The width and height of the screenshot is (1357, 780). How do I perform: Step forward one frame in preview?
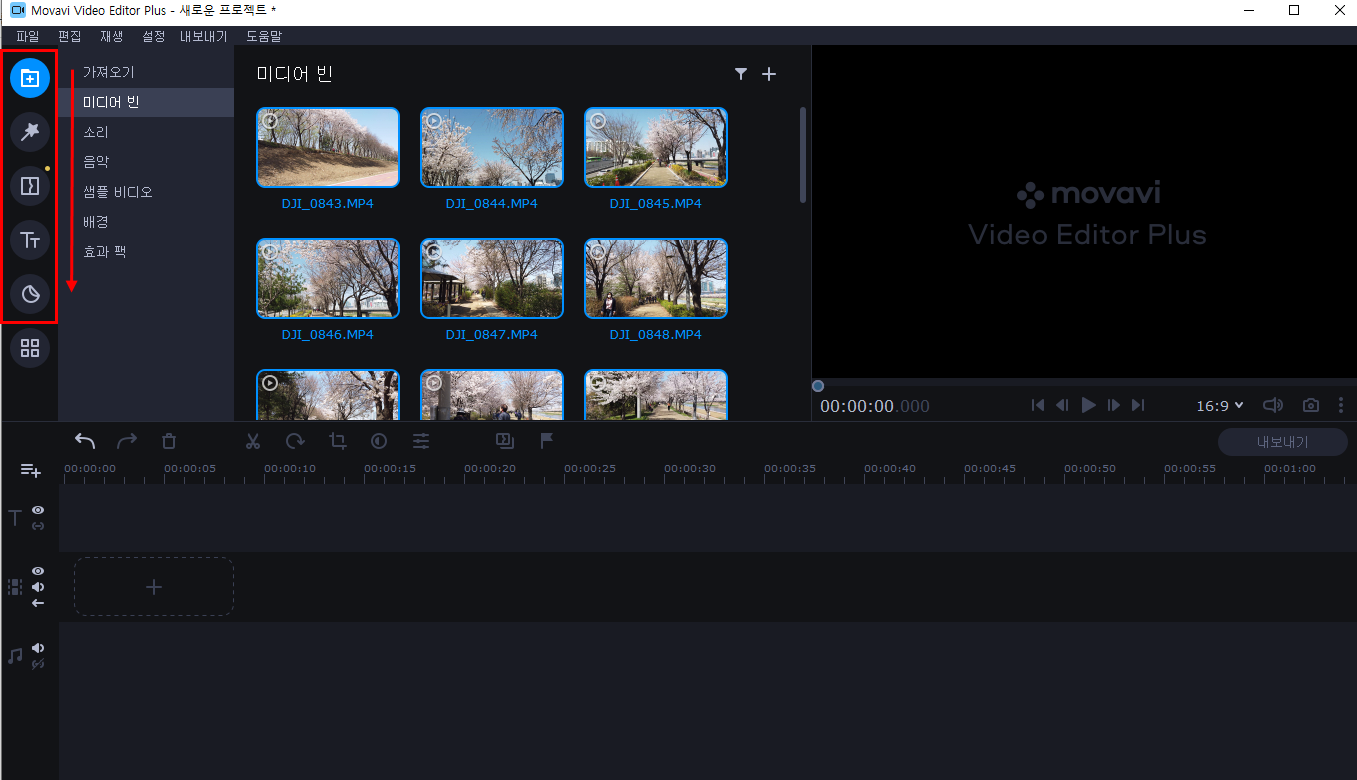pos(1114,405)
